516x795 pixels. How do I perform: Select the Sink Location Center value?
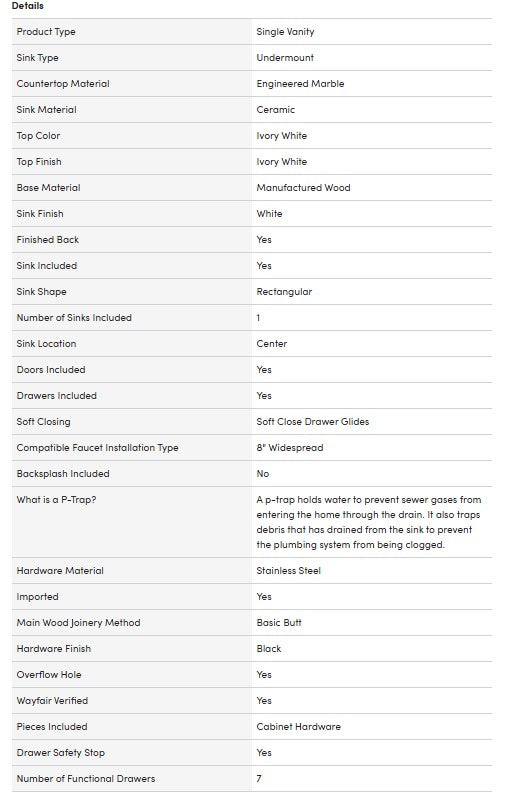click(271, 344)
